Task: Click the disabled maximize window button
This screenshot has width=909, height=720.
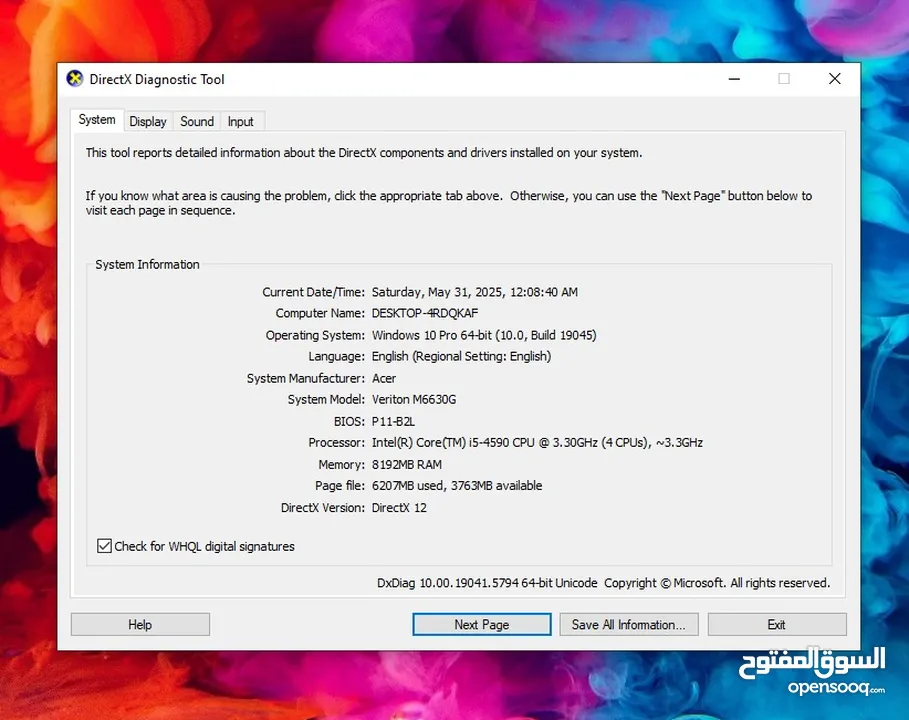Action: click(784, 79)
